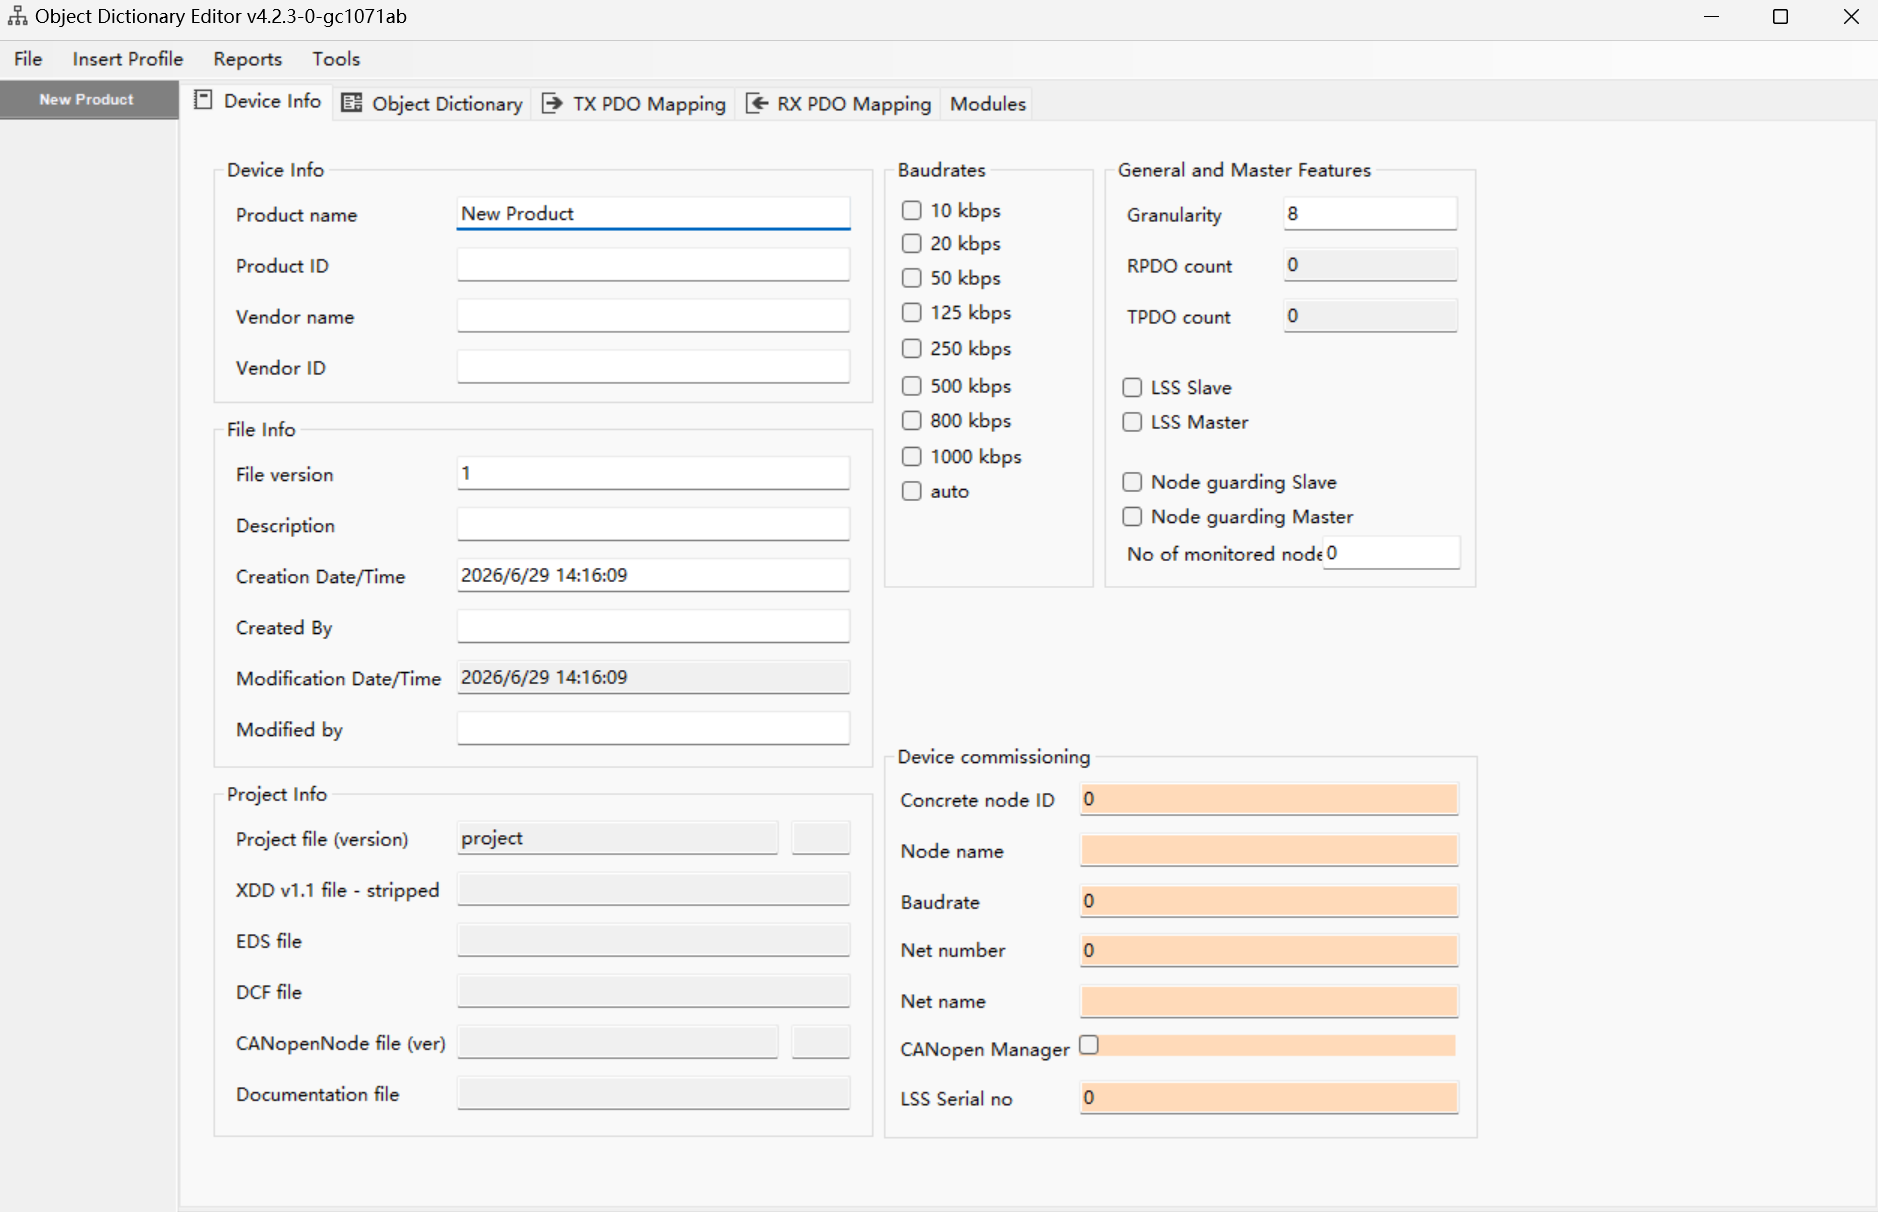Click the Net number input field
Viewport: 1878px width, 1212px height.
[x=1269, y=950]
